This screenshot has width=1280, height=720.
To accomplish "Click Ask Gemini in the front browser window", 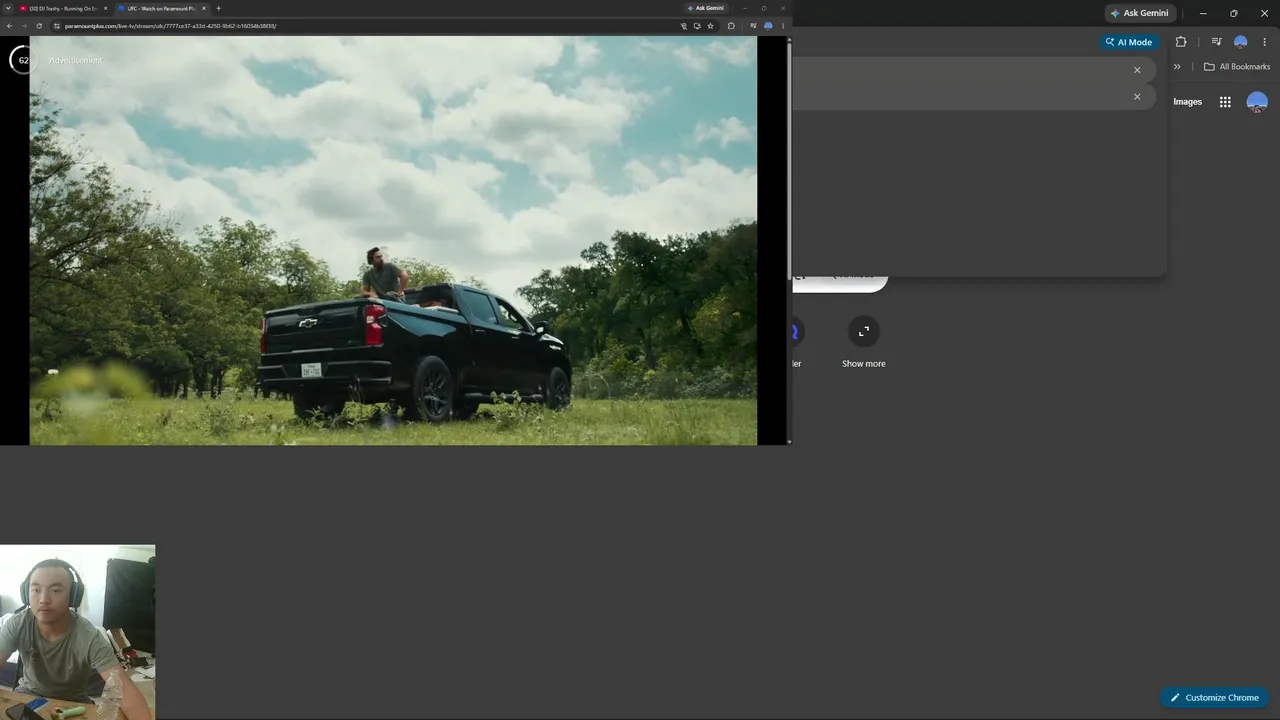I will pos(706,8).
